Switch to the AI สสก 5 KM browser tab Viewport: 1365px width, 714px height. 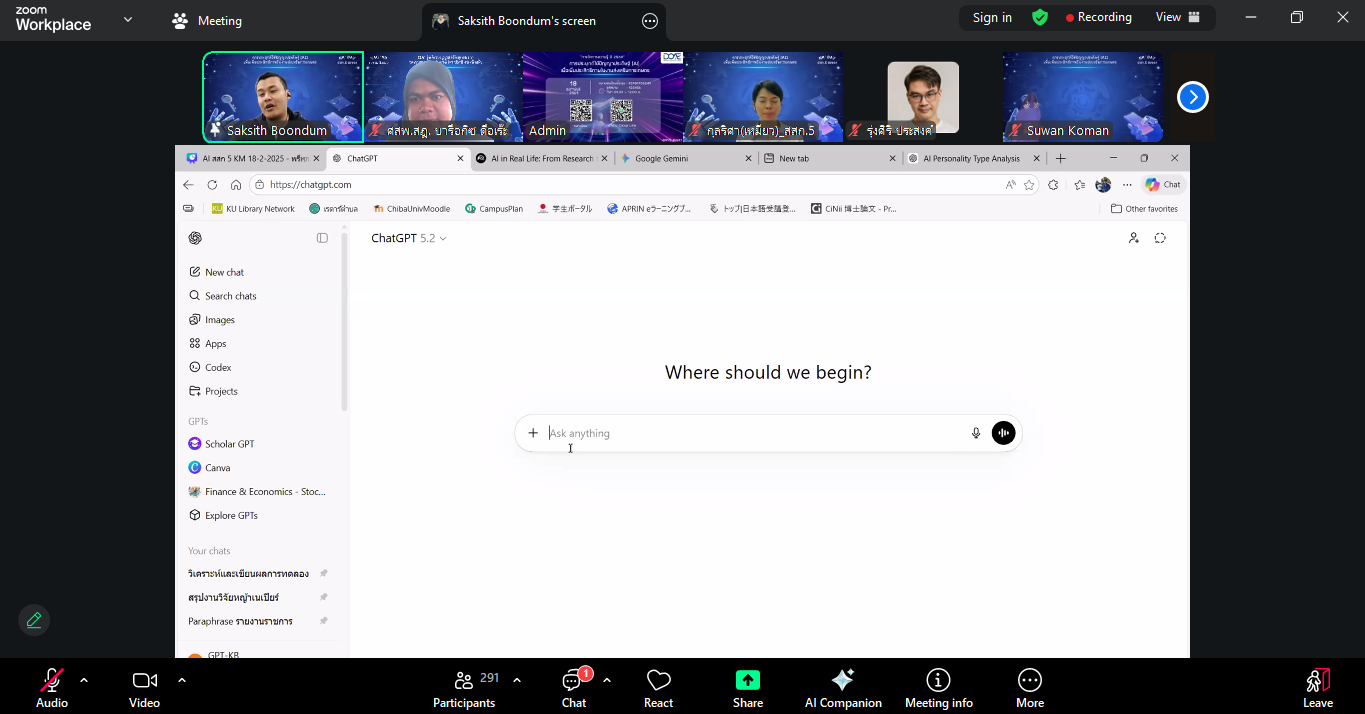[254, 158]
